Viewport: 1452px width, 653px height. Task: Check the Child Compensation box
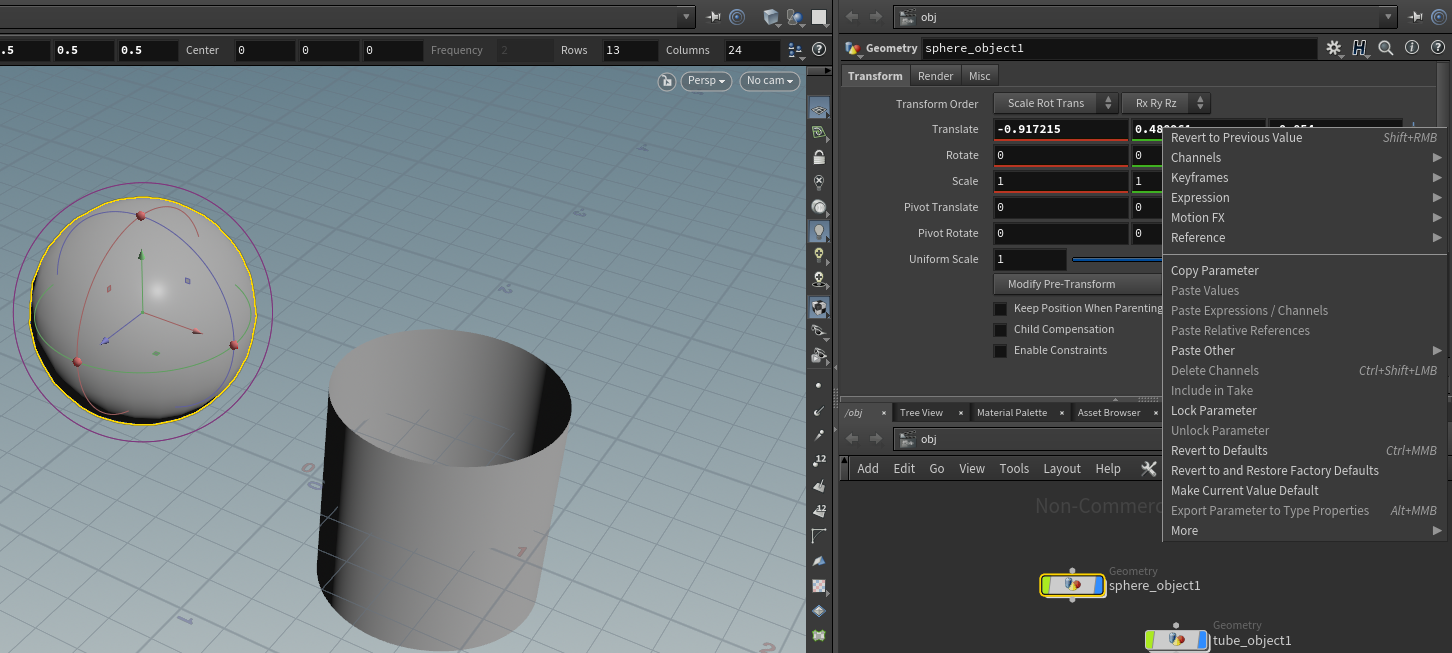[x=1000, y=330]
